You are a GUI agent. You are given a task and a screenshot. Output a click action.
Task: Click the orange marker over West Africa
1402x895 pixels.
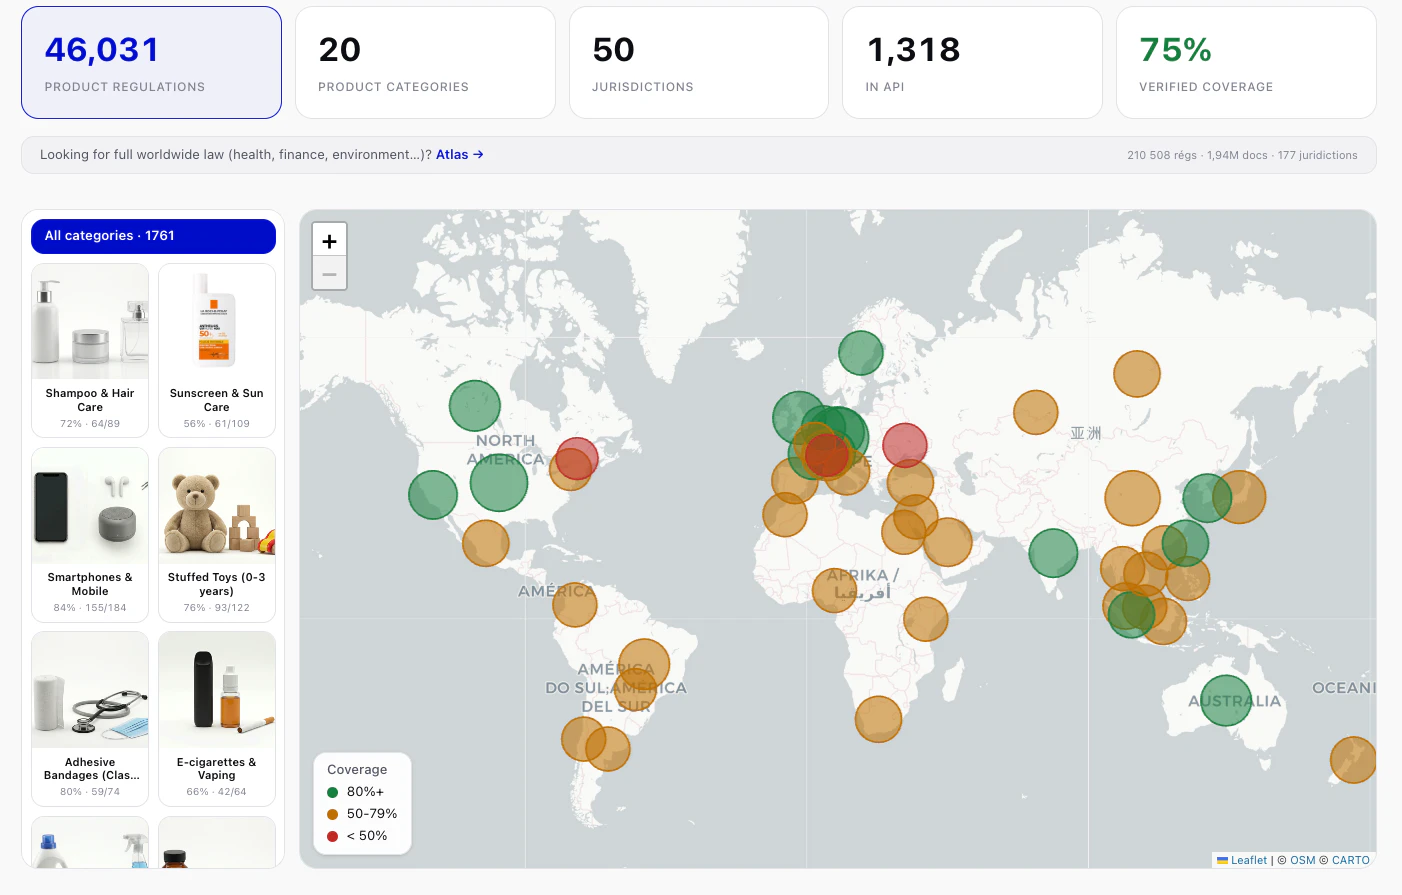pyautogui.click(x=835, y=590)
